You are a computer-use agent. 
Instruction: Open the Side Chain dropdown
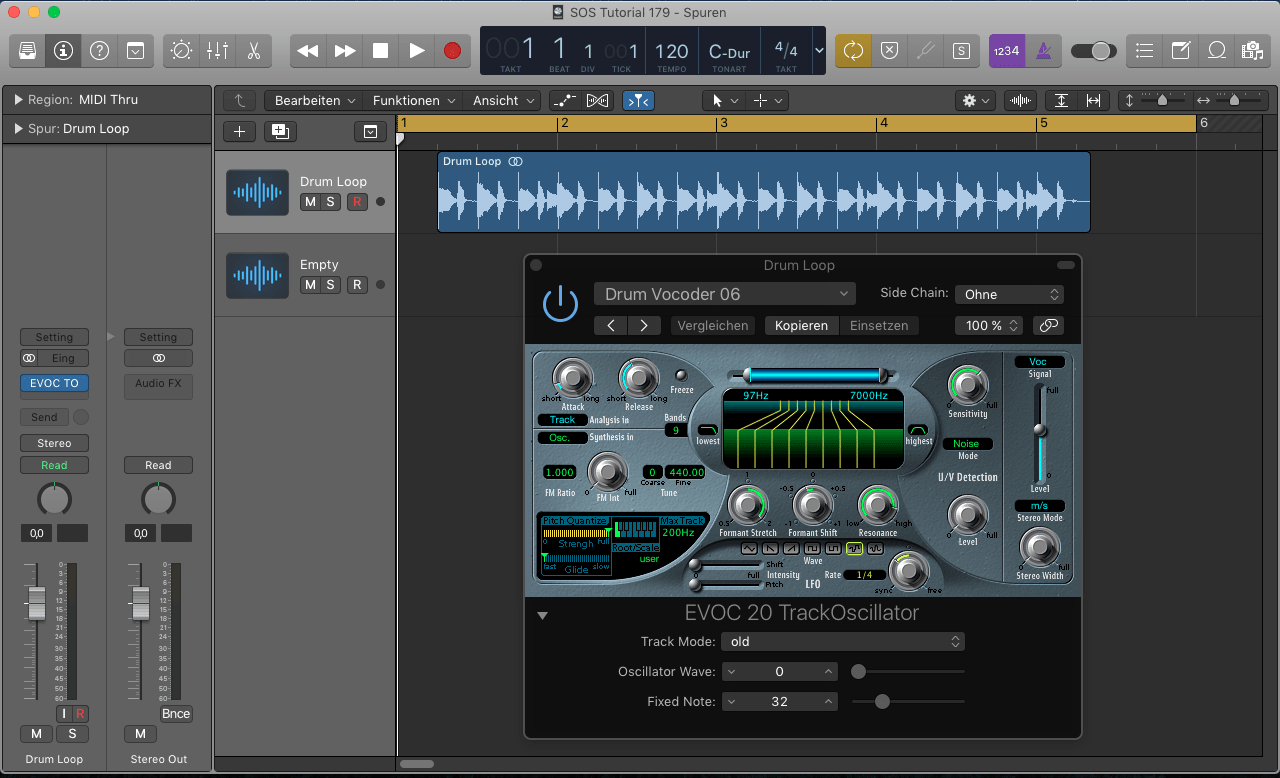[x=1009, y=294]
